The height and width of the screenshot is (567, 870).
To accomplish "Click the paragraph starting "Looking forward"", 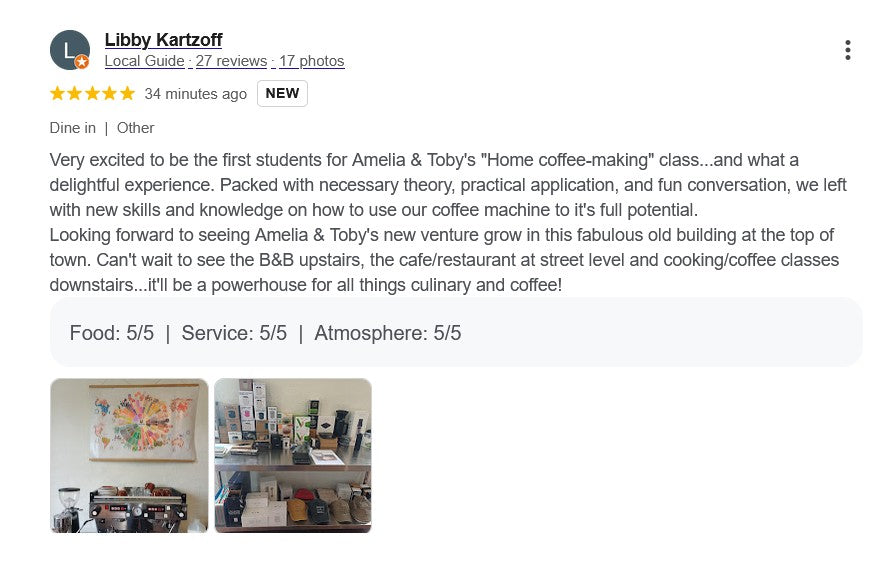I will [440, 260].
